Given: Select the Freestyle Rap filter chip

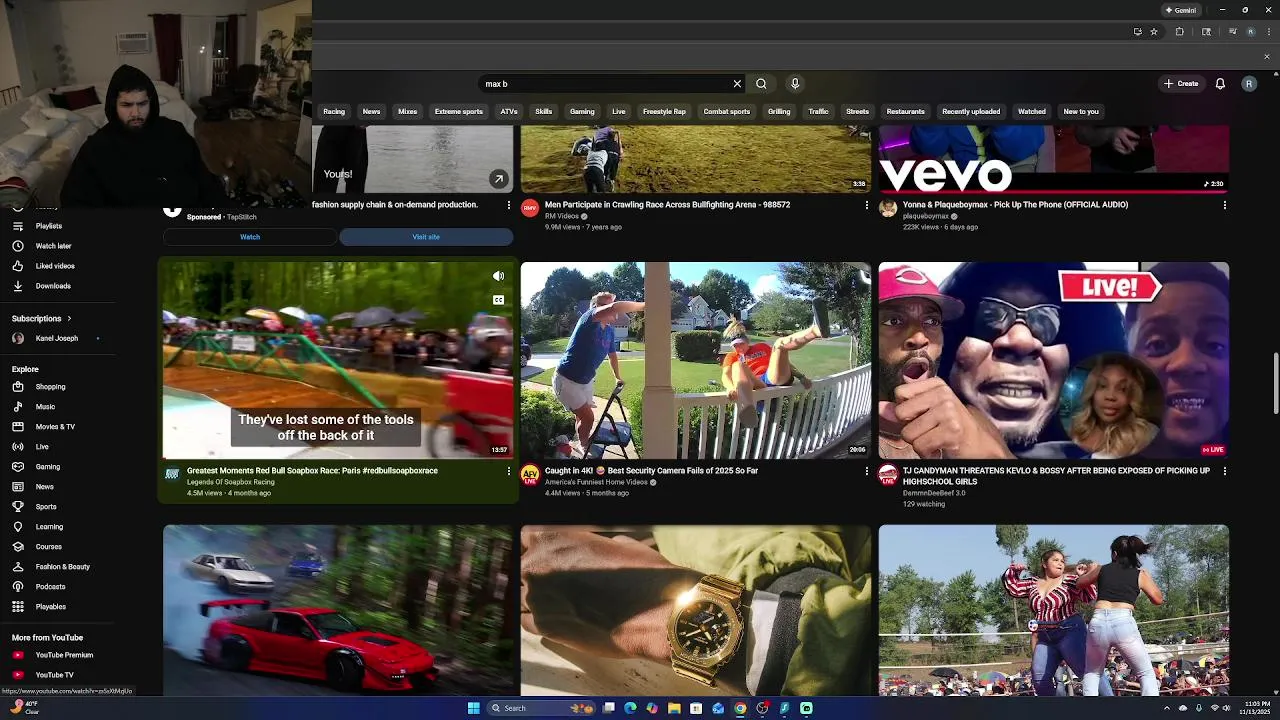Looking at the screenshot, I should point(664,112).
